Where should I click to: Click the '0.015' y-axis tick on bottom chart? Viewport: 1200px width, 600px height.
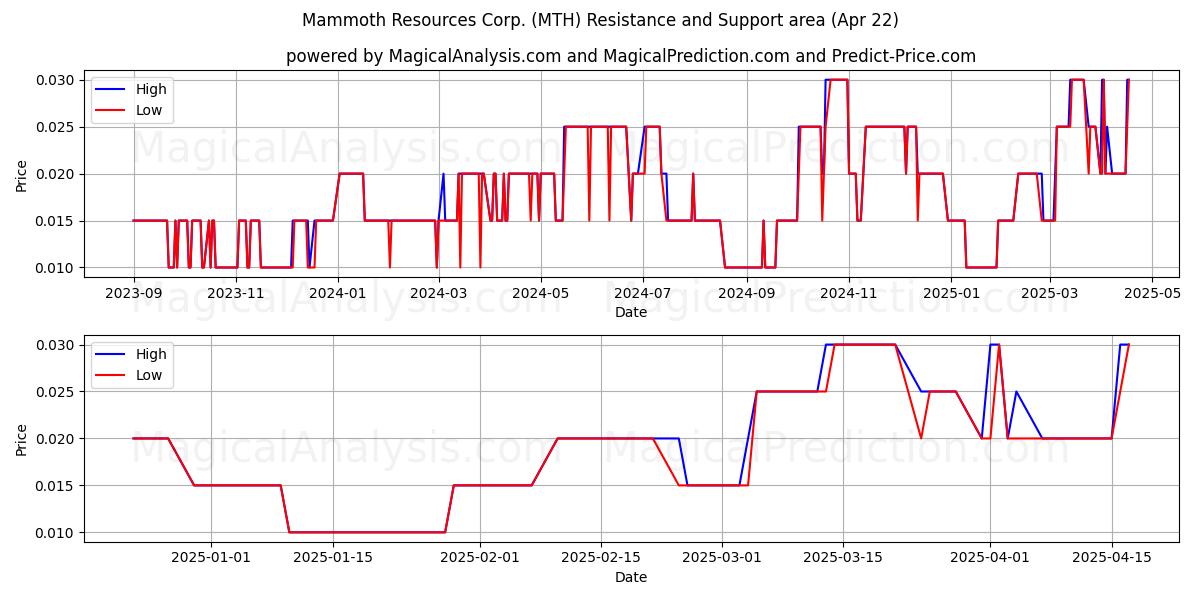click(57, 486)
